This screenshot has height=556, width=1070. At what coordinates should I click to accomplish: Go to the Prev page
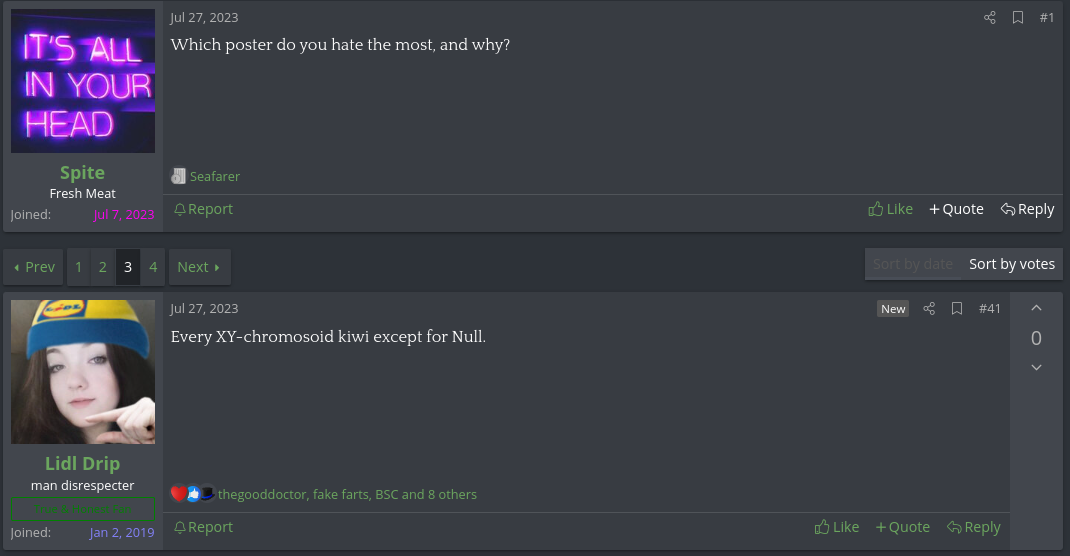point(34,267)
